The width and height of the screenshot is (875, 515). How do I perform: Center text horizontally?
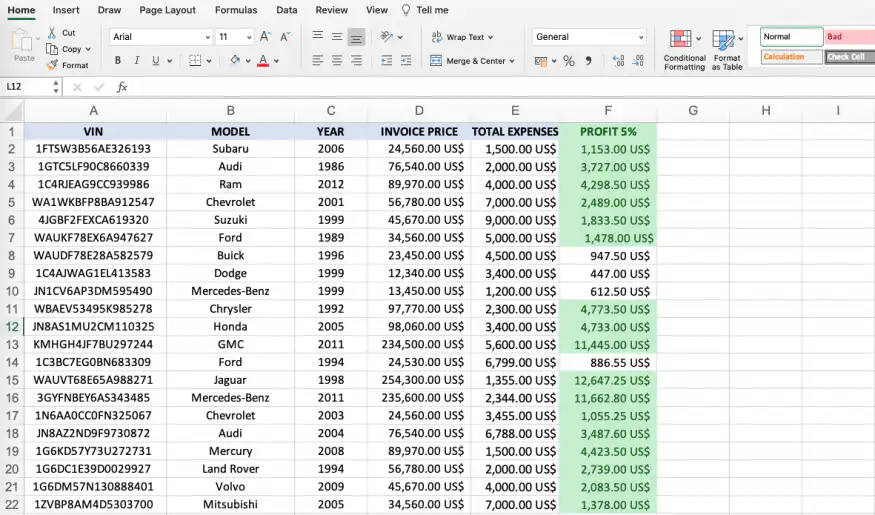coord(337,60)
